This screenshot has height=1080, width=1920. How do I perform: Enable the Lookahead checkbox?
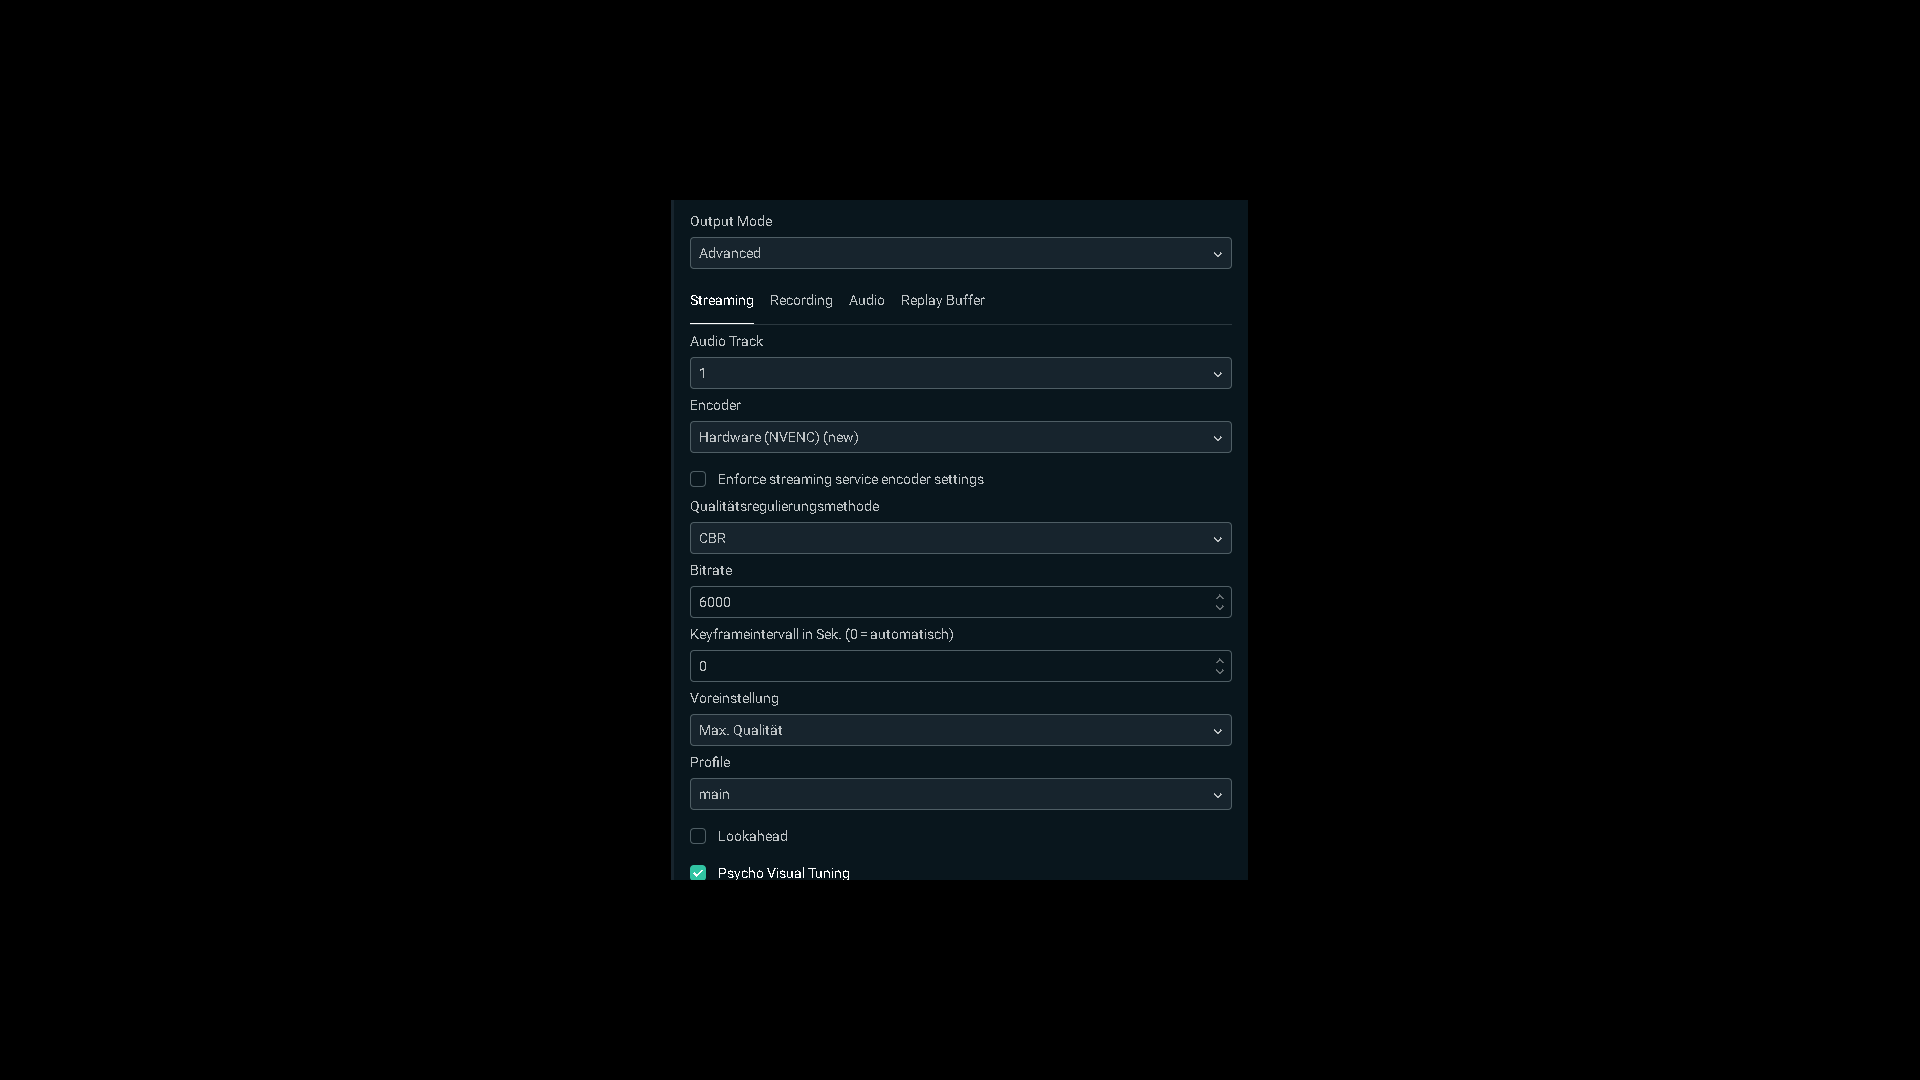click(x=698, y=836)
